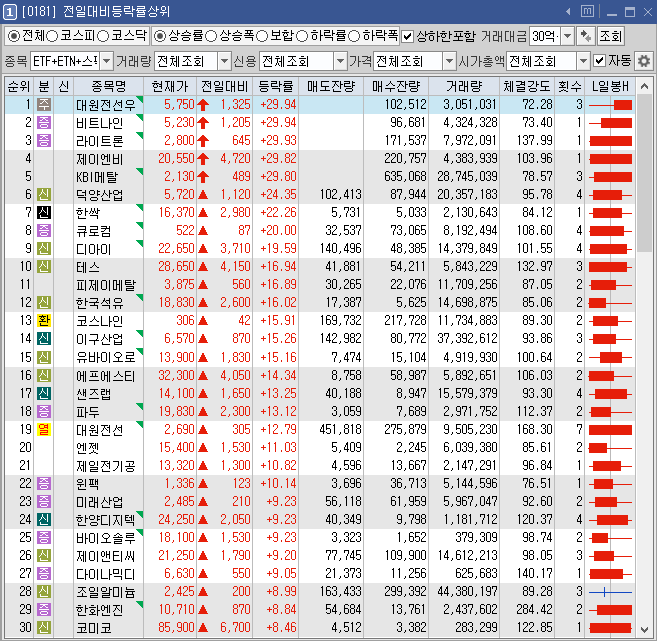
Task: Click the upper-limit arrow on 제이엔비 row
Action: tap(203, 159)
